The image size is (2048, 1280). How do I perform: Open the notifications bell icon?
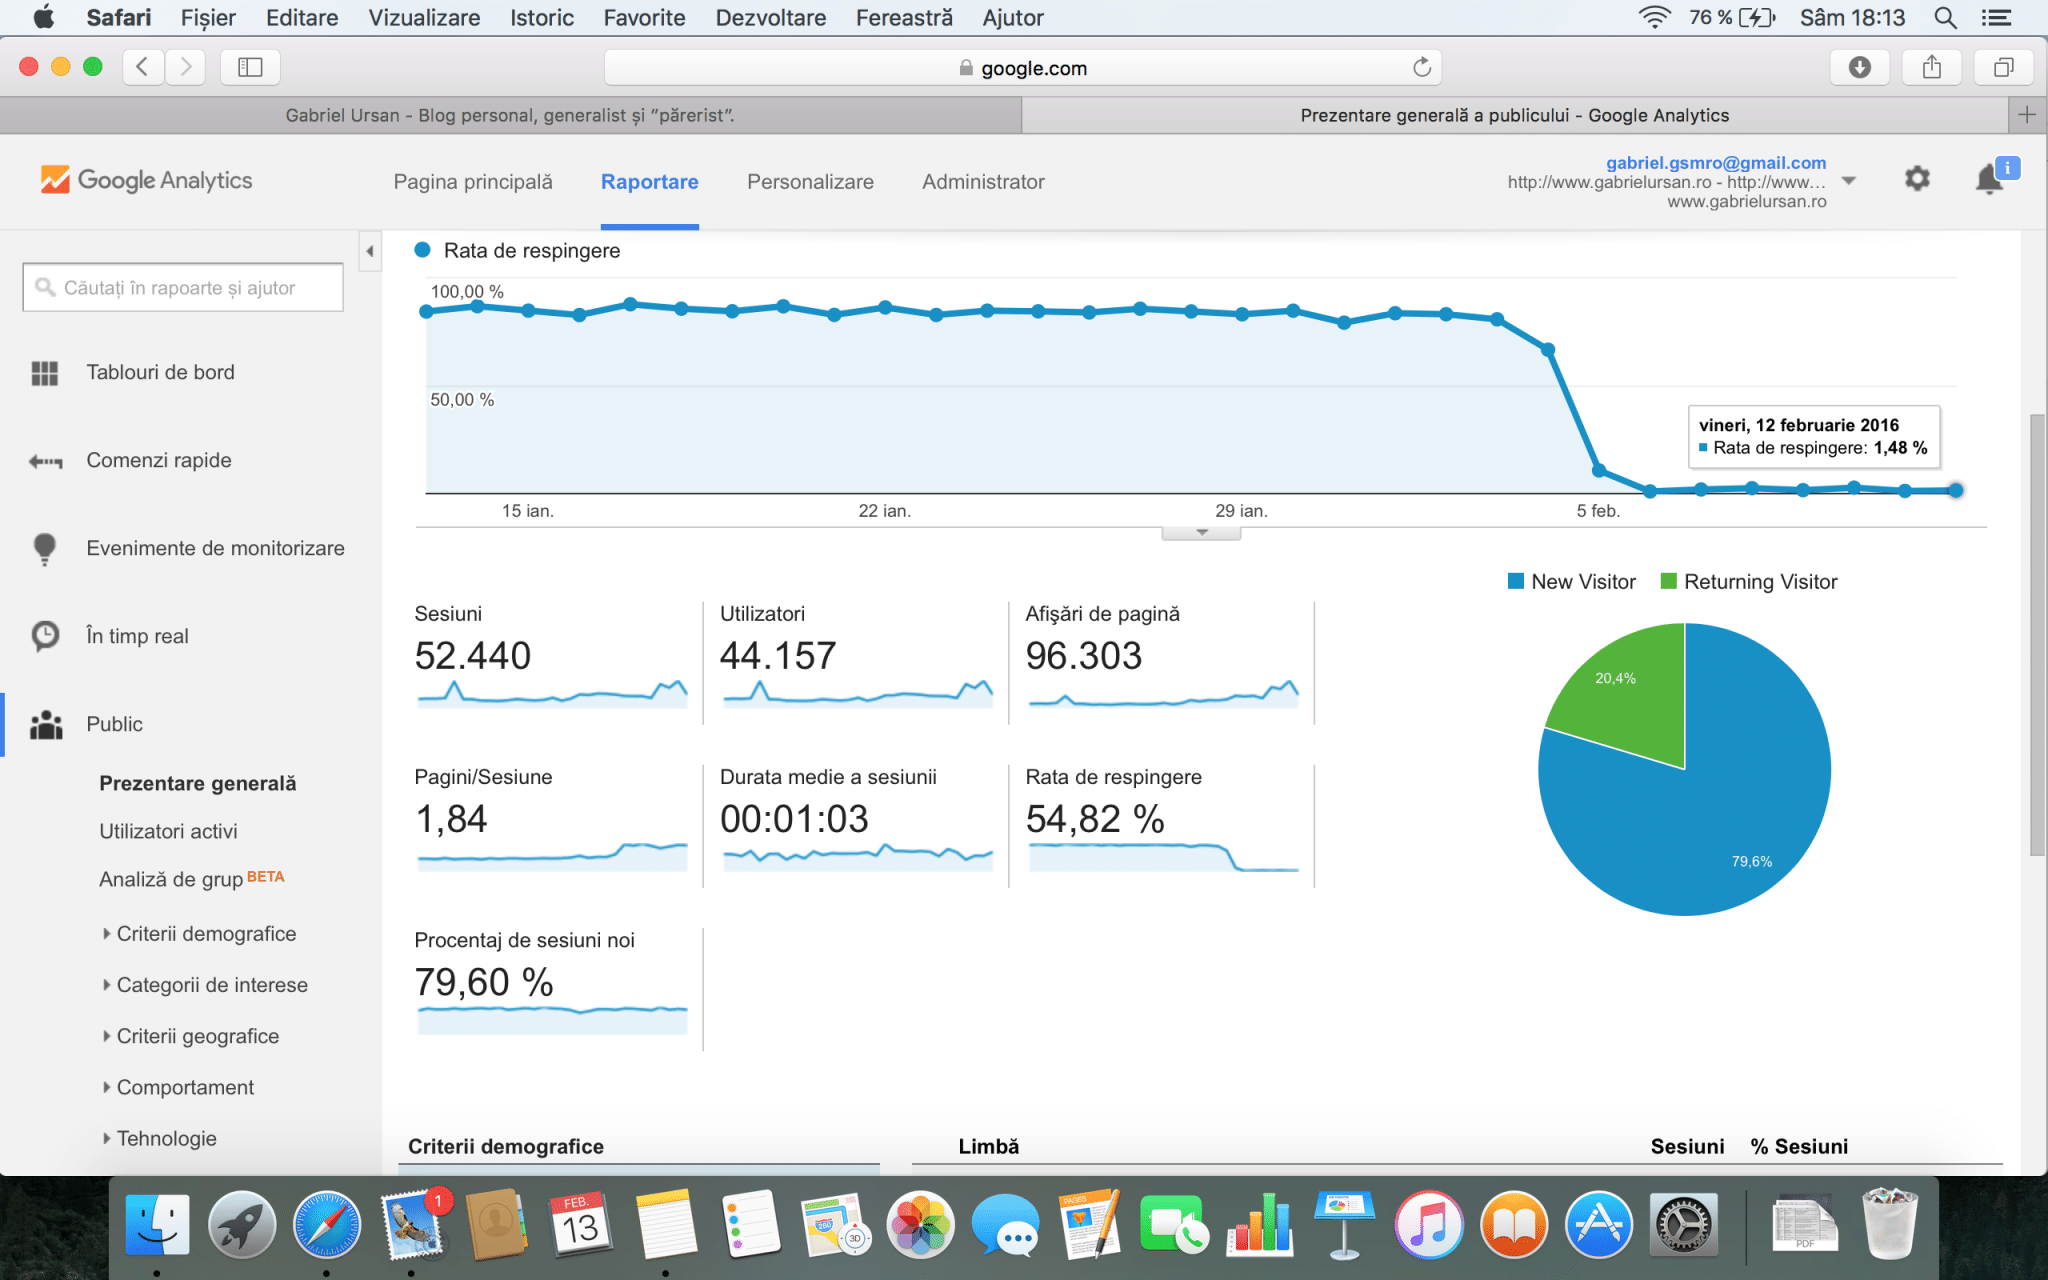pos(1990,179)
